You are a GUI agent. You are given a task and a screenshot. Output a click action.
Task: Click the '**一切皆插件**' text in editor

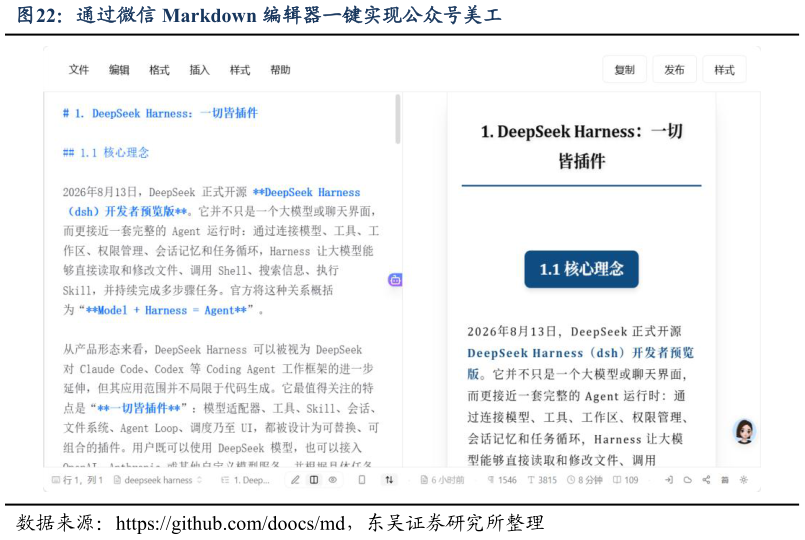[139, 408]
